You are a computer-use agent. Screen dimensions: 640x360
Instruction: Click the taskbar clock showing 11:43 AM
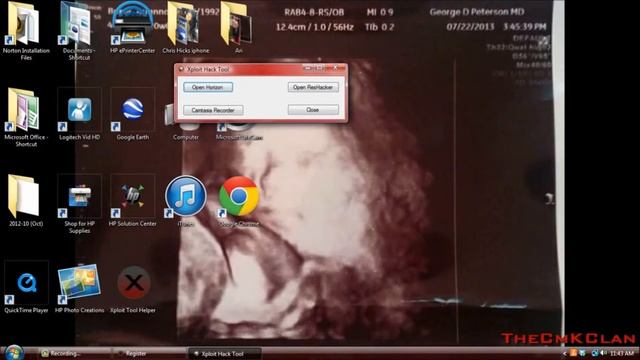tap(622, 353)
